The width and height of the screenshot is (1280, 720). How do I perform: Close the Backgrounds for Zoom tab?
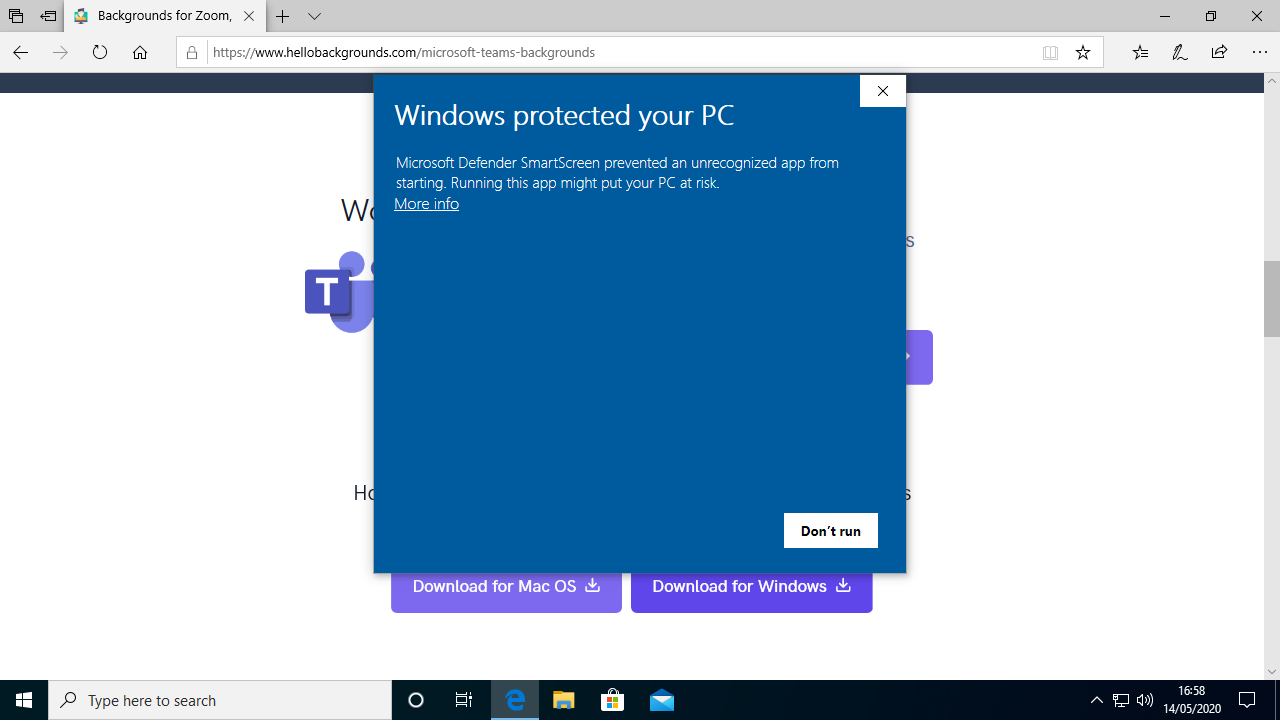250,16
